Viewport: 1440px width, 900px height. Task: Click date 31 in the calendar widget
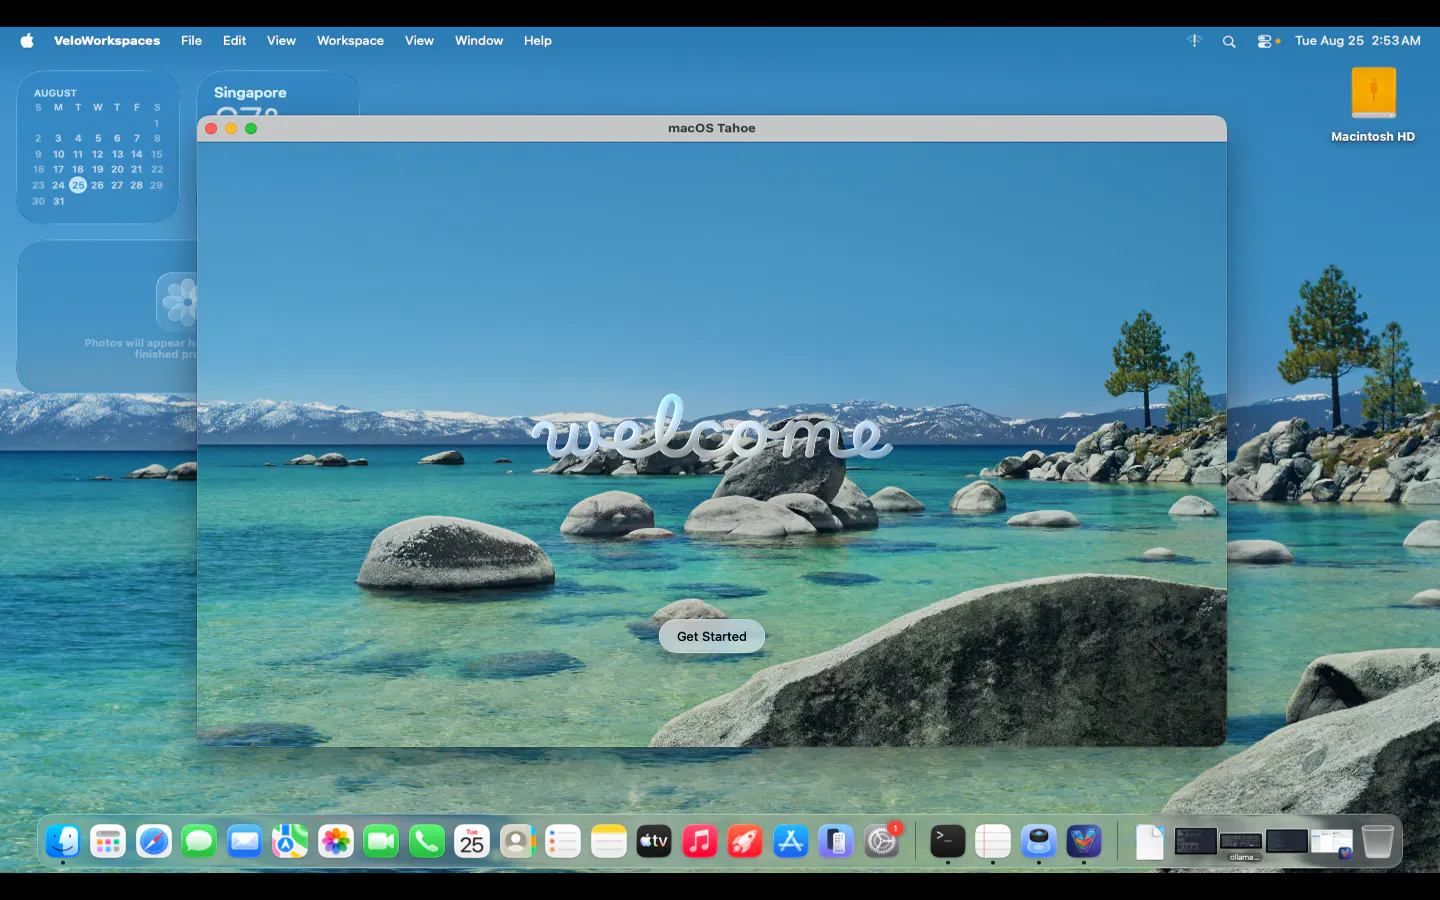[58, 201]
